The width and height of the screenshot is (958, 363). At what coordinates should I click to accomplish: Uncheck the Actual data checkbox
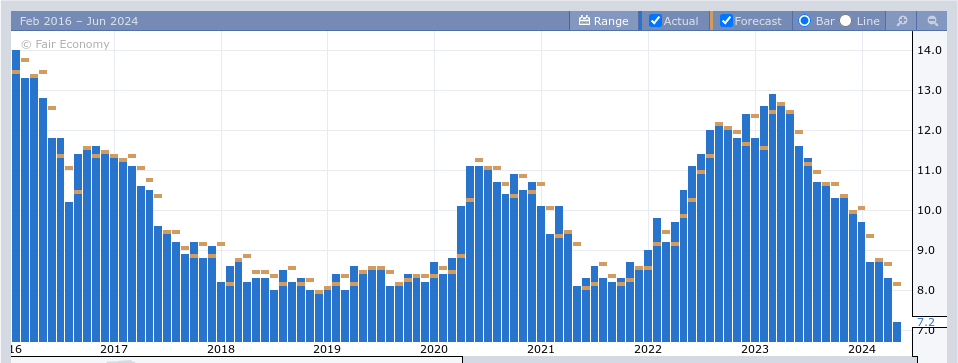point(656,21)
